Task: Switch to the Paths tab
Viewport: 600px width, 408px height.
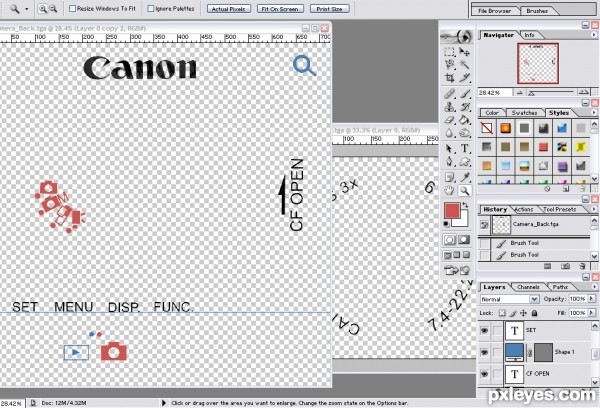Action: 560,287
